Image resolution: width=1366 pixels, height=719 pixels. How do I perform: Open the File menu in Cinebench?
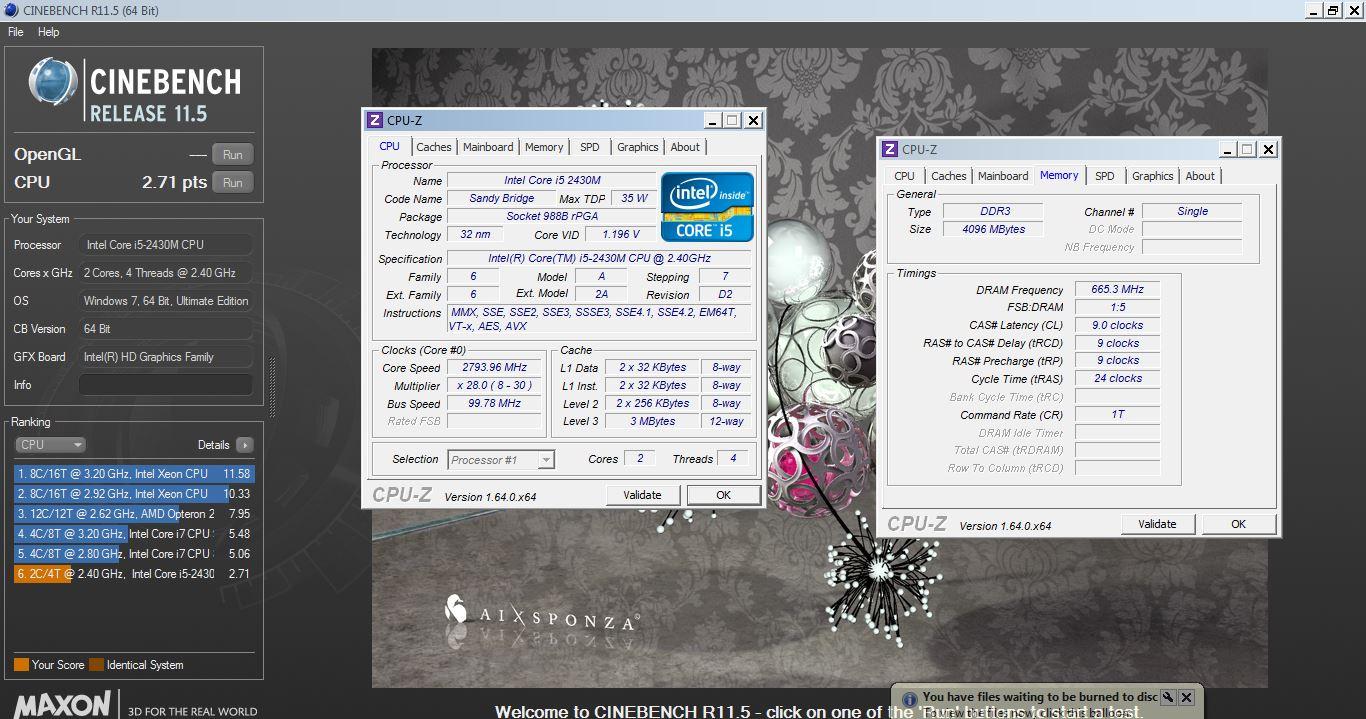coord(16,32)
